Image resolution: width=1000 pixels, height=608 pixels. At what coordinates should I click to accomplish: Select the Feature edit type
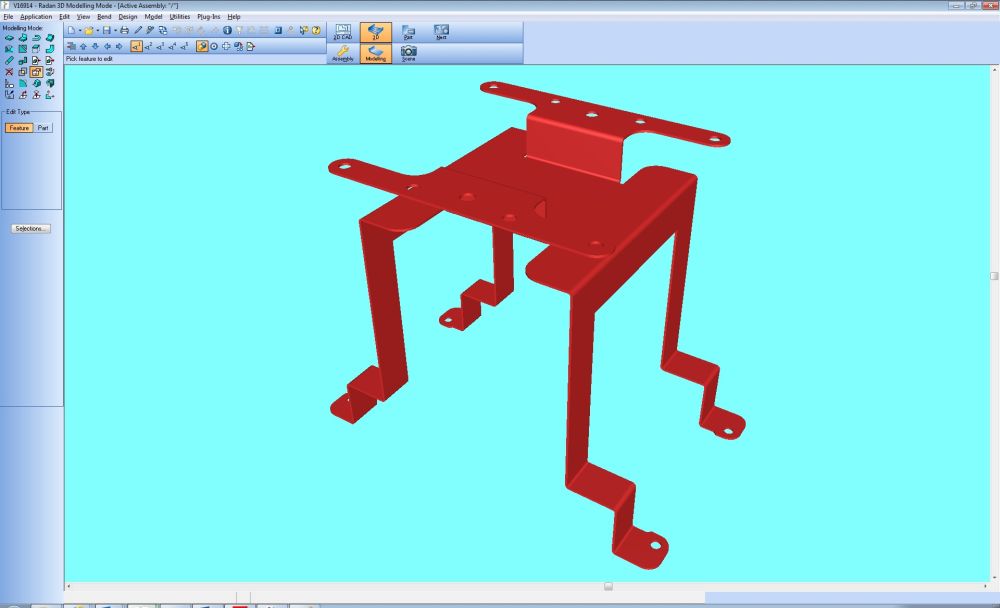(19, 128)
